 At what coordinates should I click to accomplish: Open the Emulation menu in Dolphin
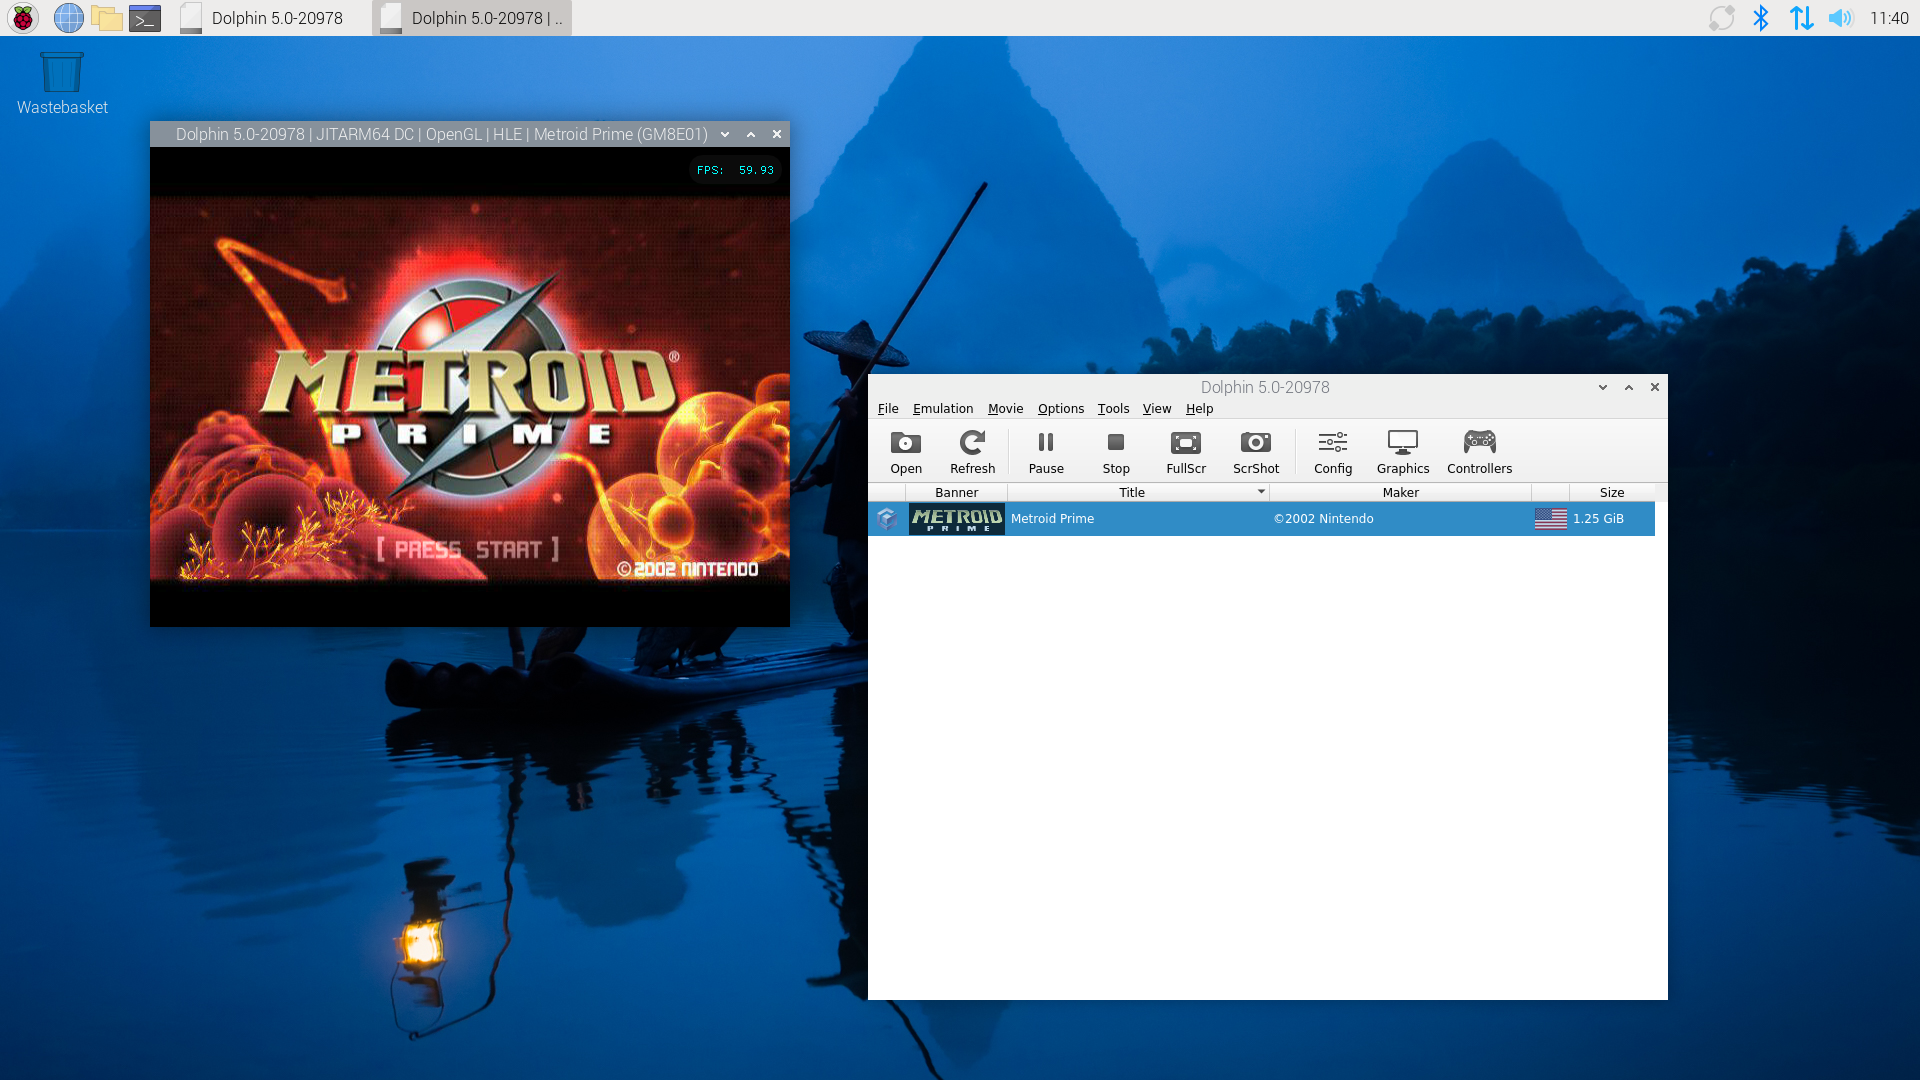pyautogui.click(x=942, y=407)
